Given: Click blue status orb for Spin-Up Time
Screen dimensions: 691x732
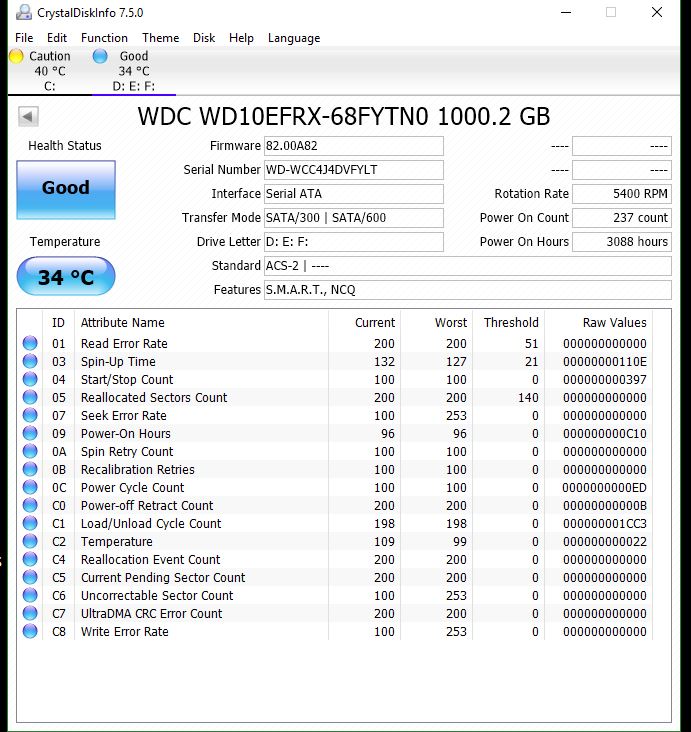Looking at the screenshot, I should [x=30, y=361].
